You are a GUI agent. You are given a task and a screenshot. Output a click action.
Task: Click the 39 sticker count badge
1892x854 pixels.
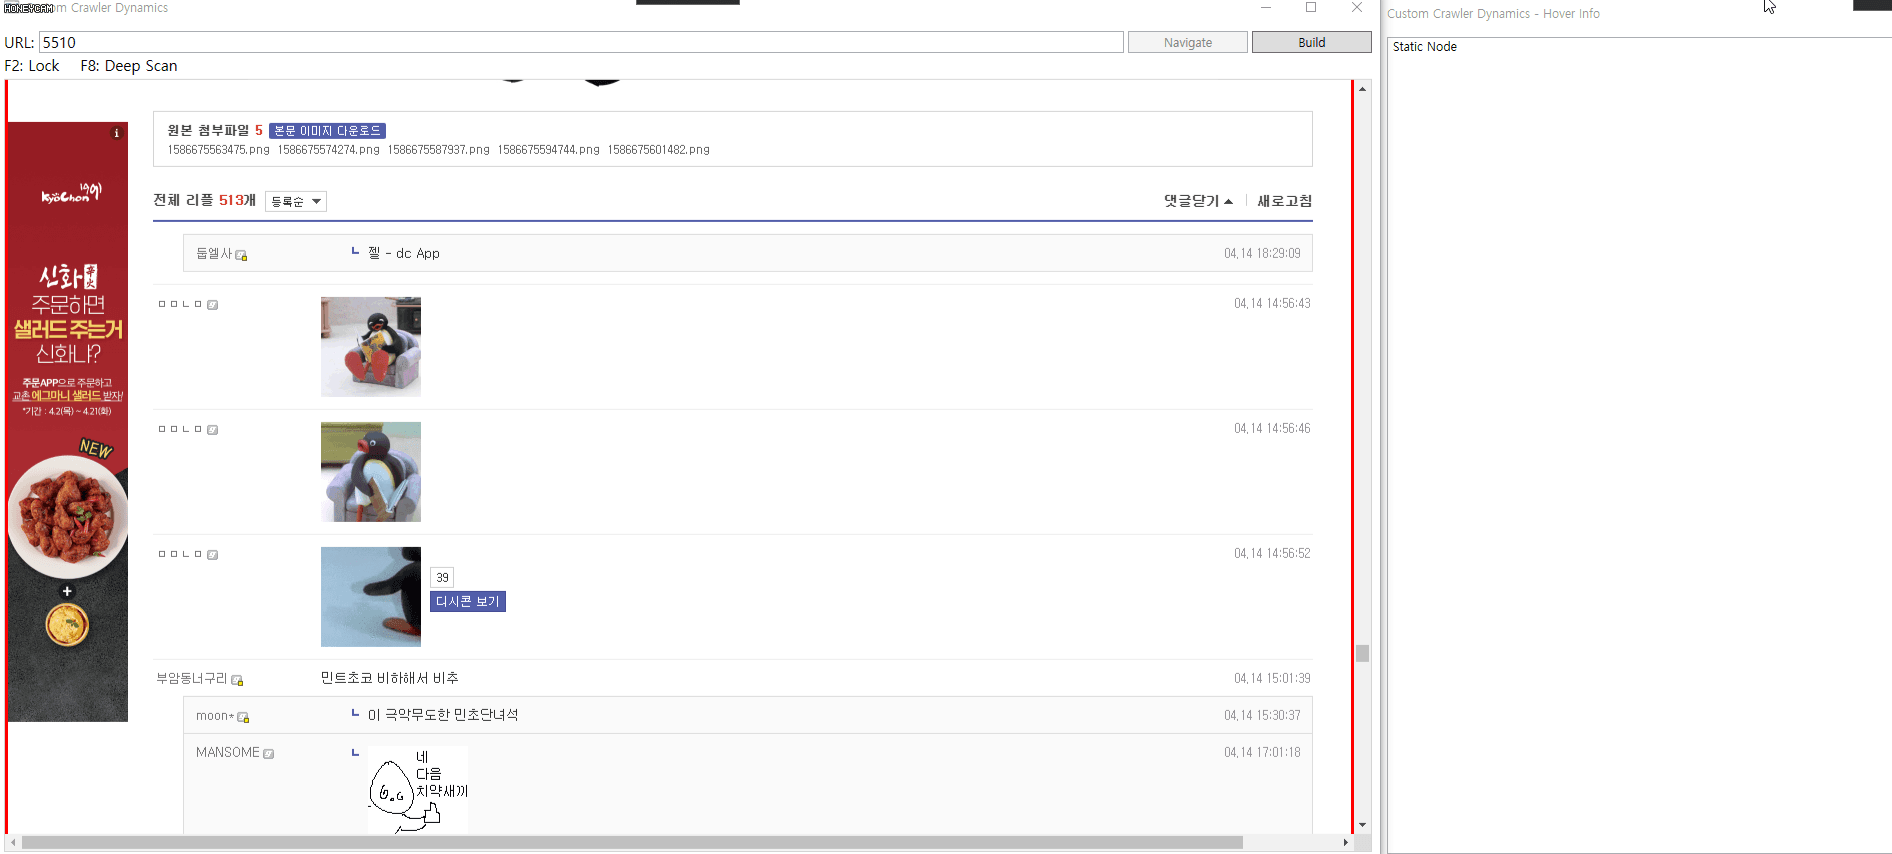(x=442, y=578)
